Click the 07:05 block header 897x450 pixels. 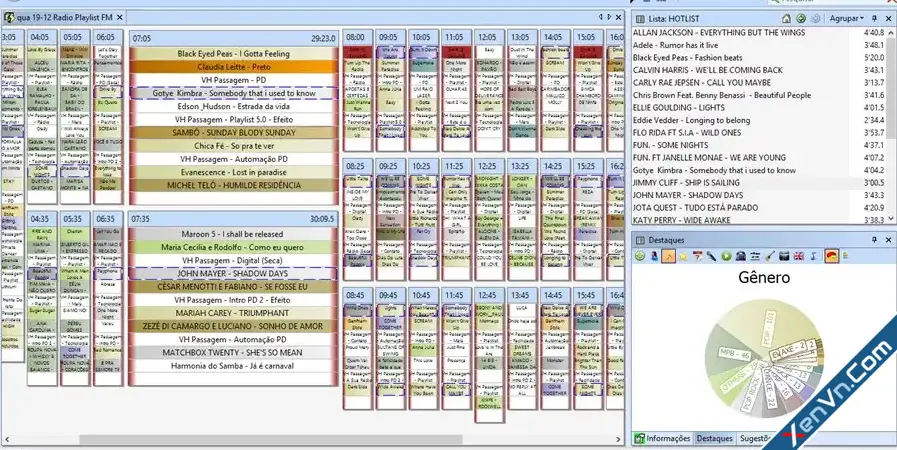233,38
